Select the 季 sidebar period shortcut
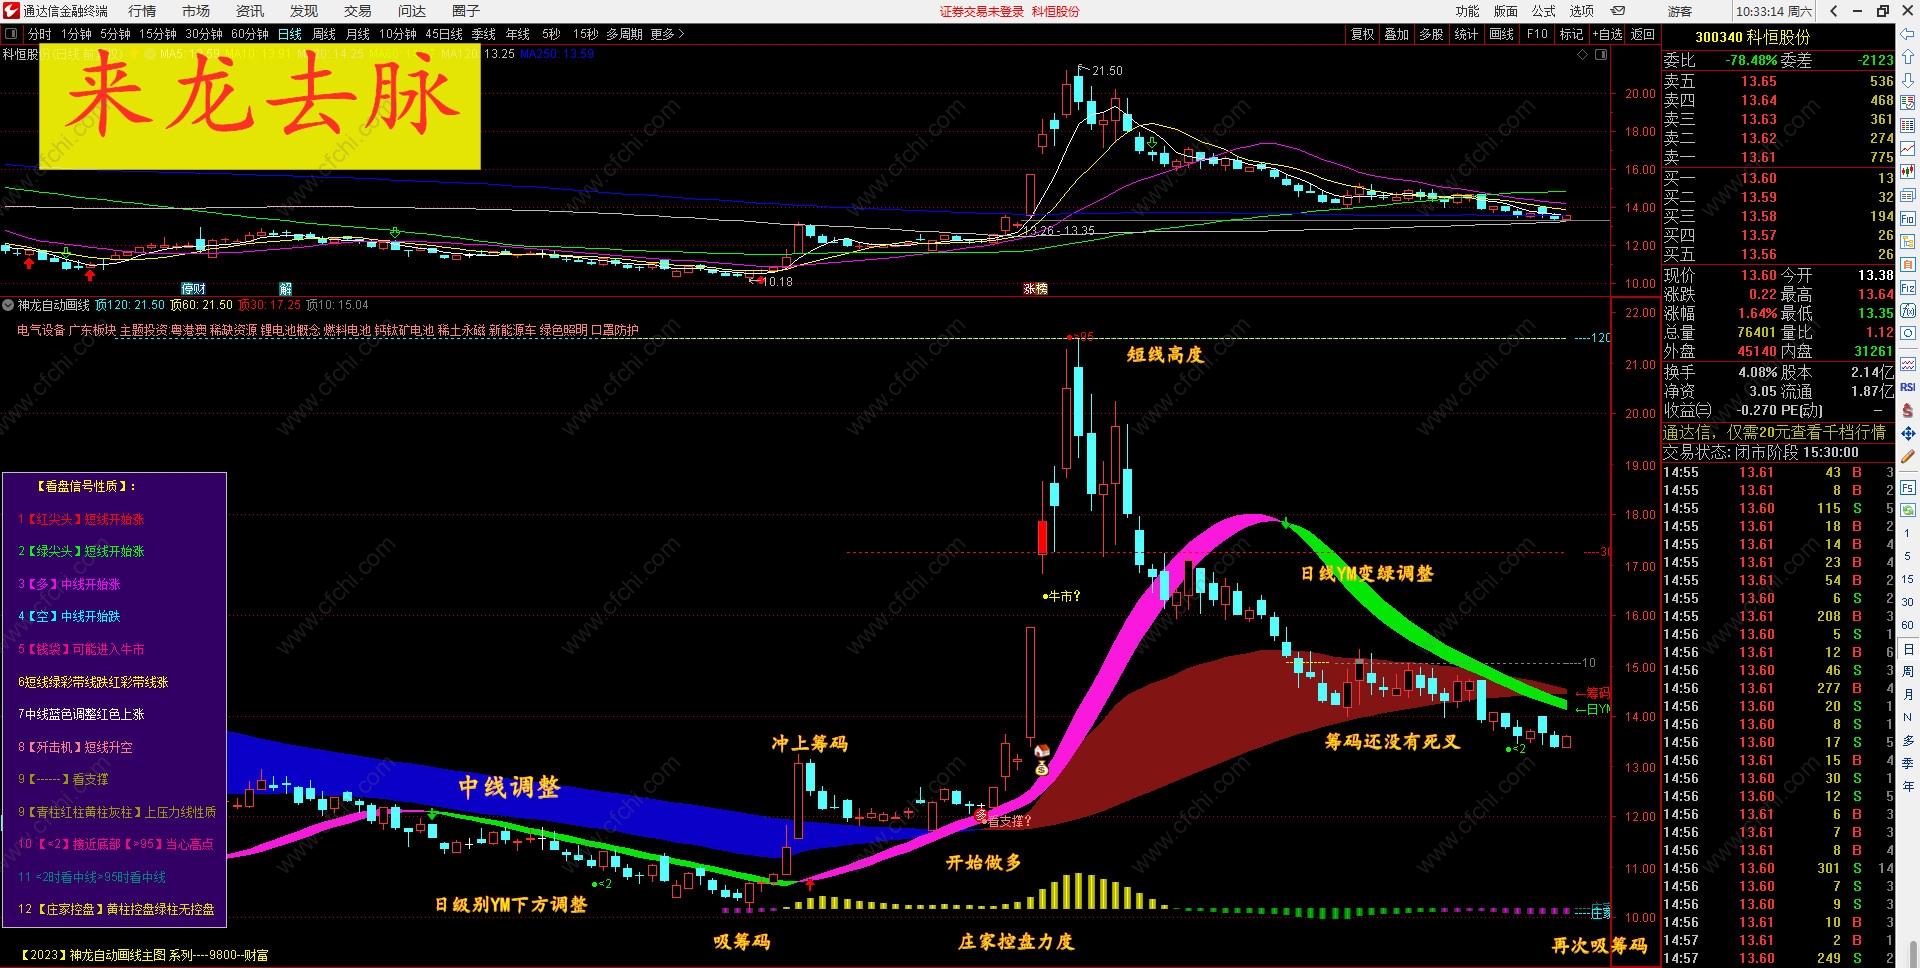This screenshot has width=1920, height=968. [1908, 763]
